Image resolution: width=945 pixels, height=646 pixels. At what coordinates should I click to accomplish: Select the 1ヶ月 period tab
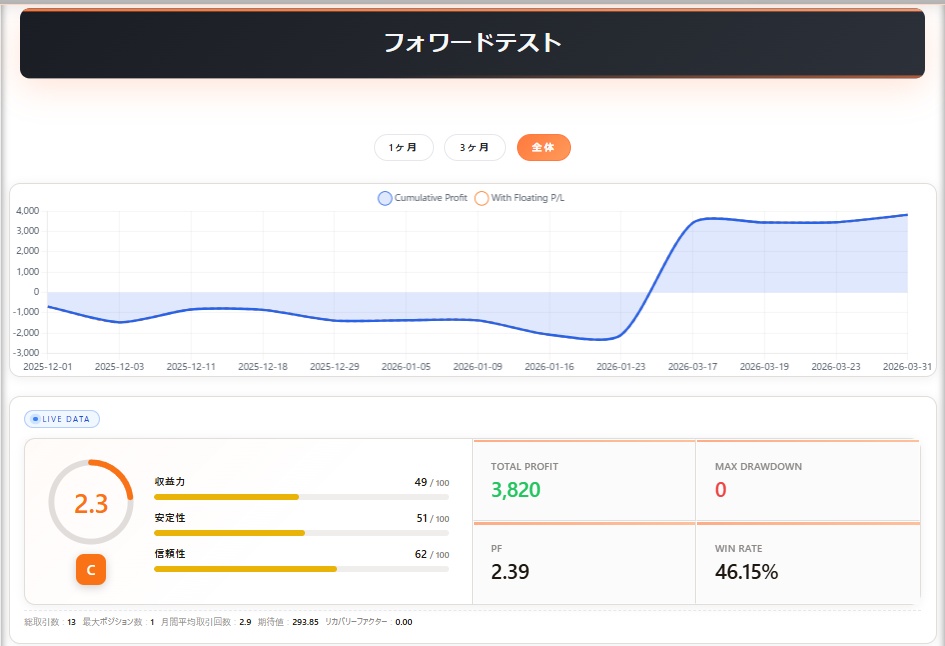point(403,147)
